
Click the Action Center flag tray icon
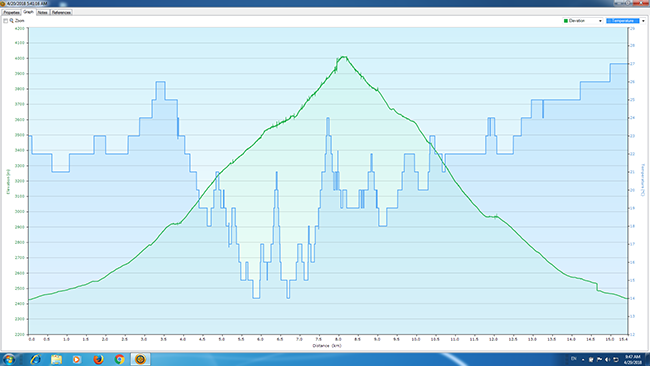[x=599, y=359]
